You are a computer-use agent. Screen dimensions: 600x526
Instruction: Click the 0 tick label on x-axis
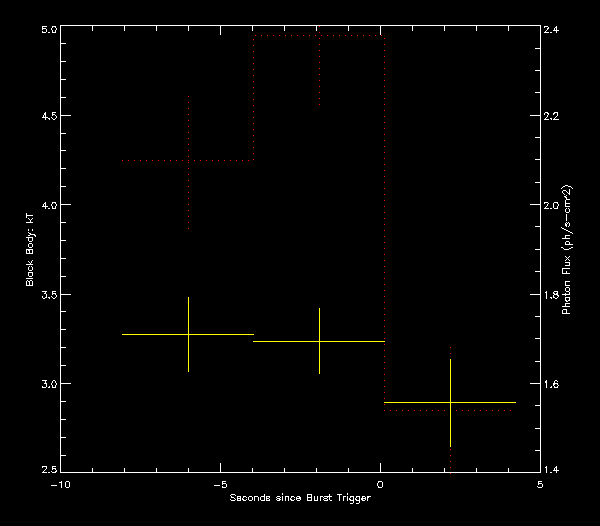(381, 484)
